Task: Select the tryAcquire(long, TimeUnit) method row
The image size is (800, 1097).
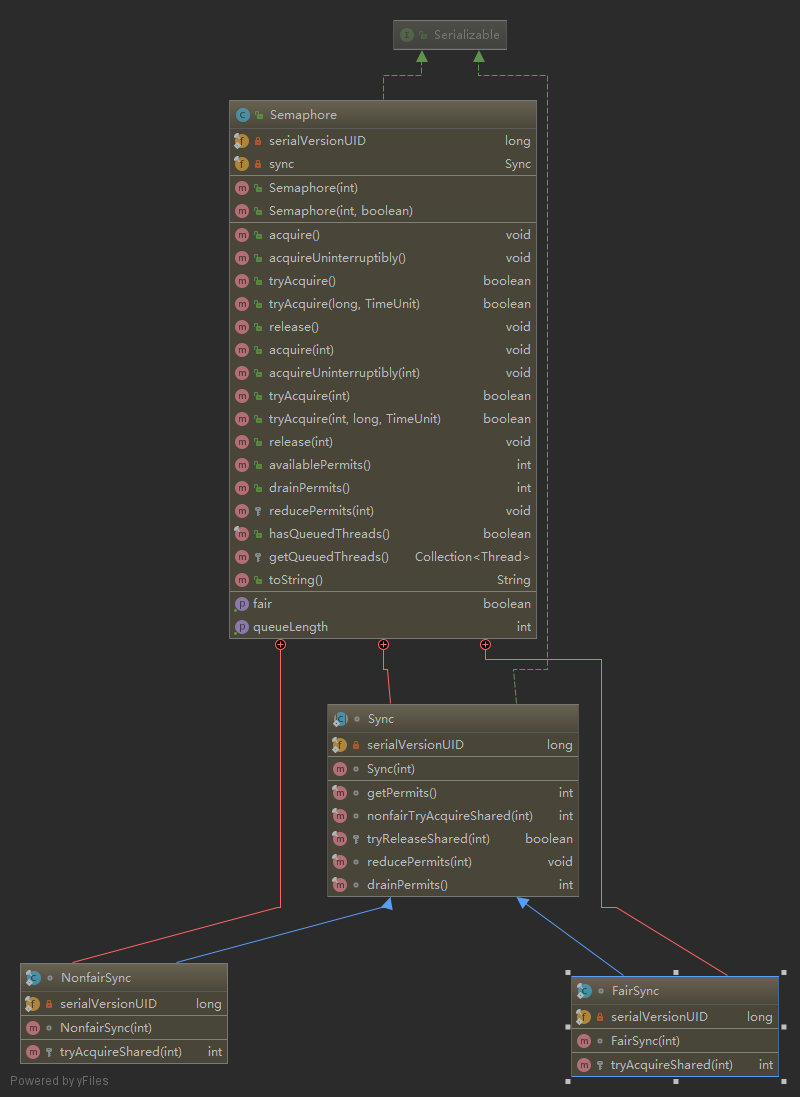Action: pyautogui.click(x=383, y=304)
